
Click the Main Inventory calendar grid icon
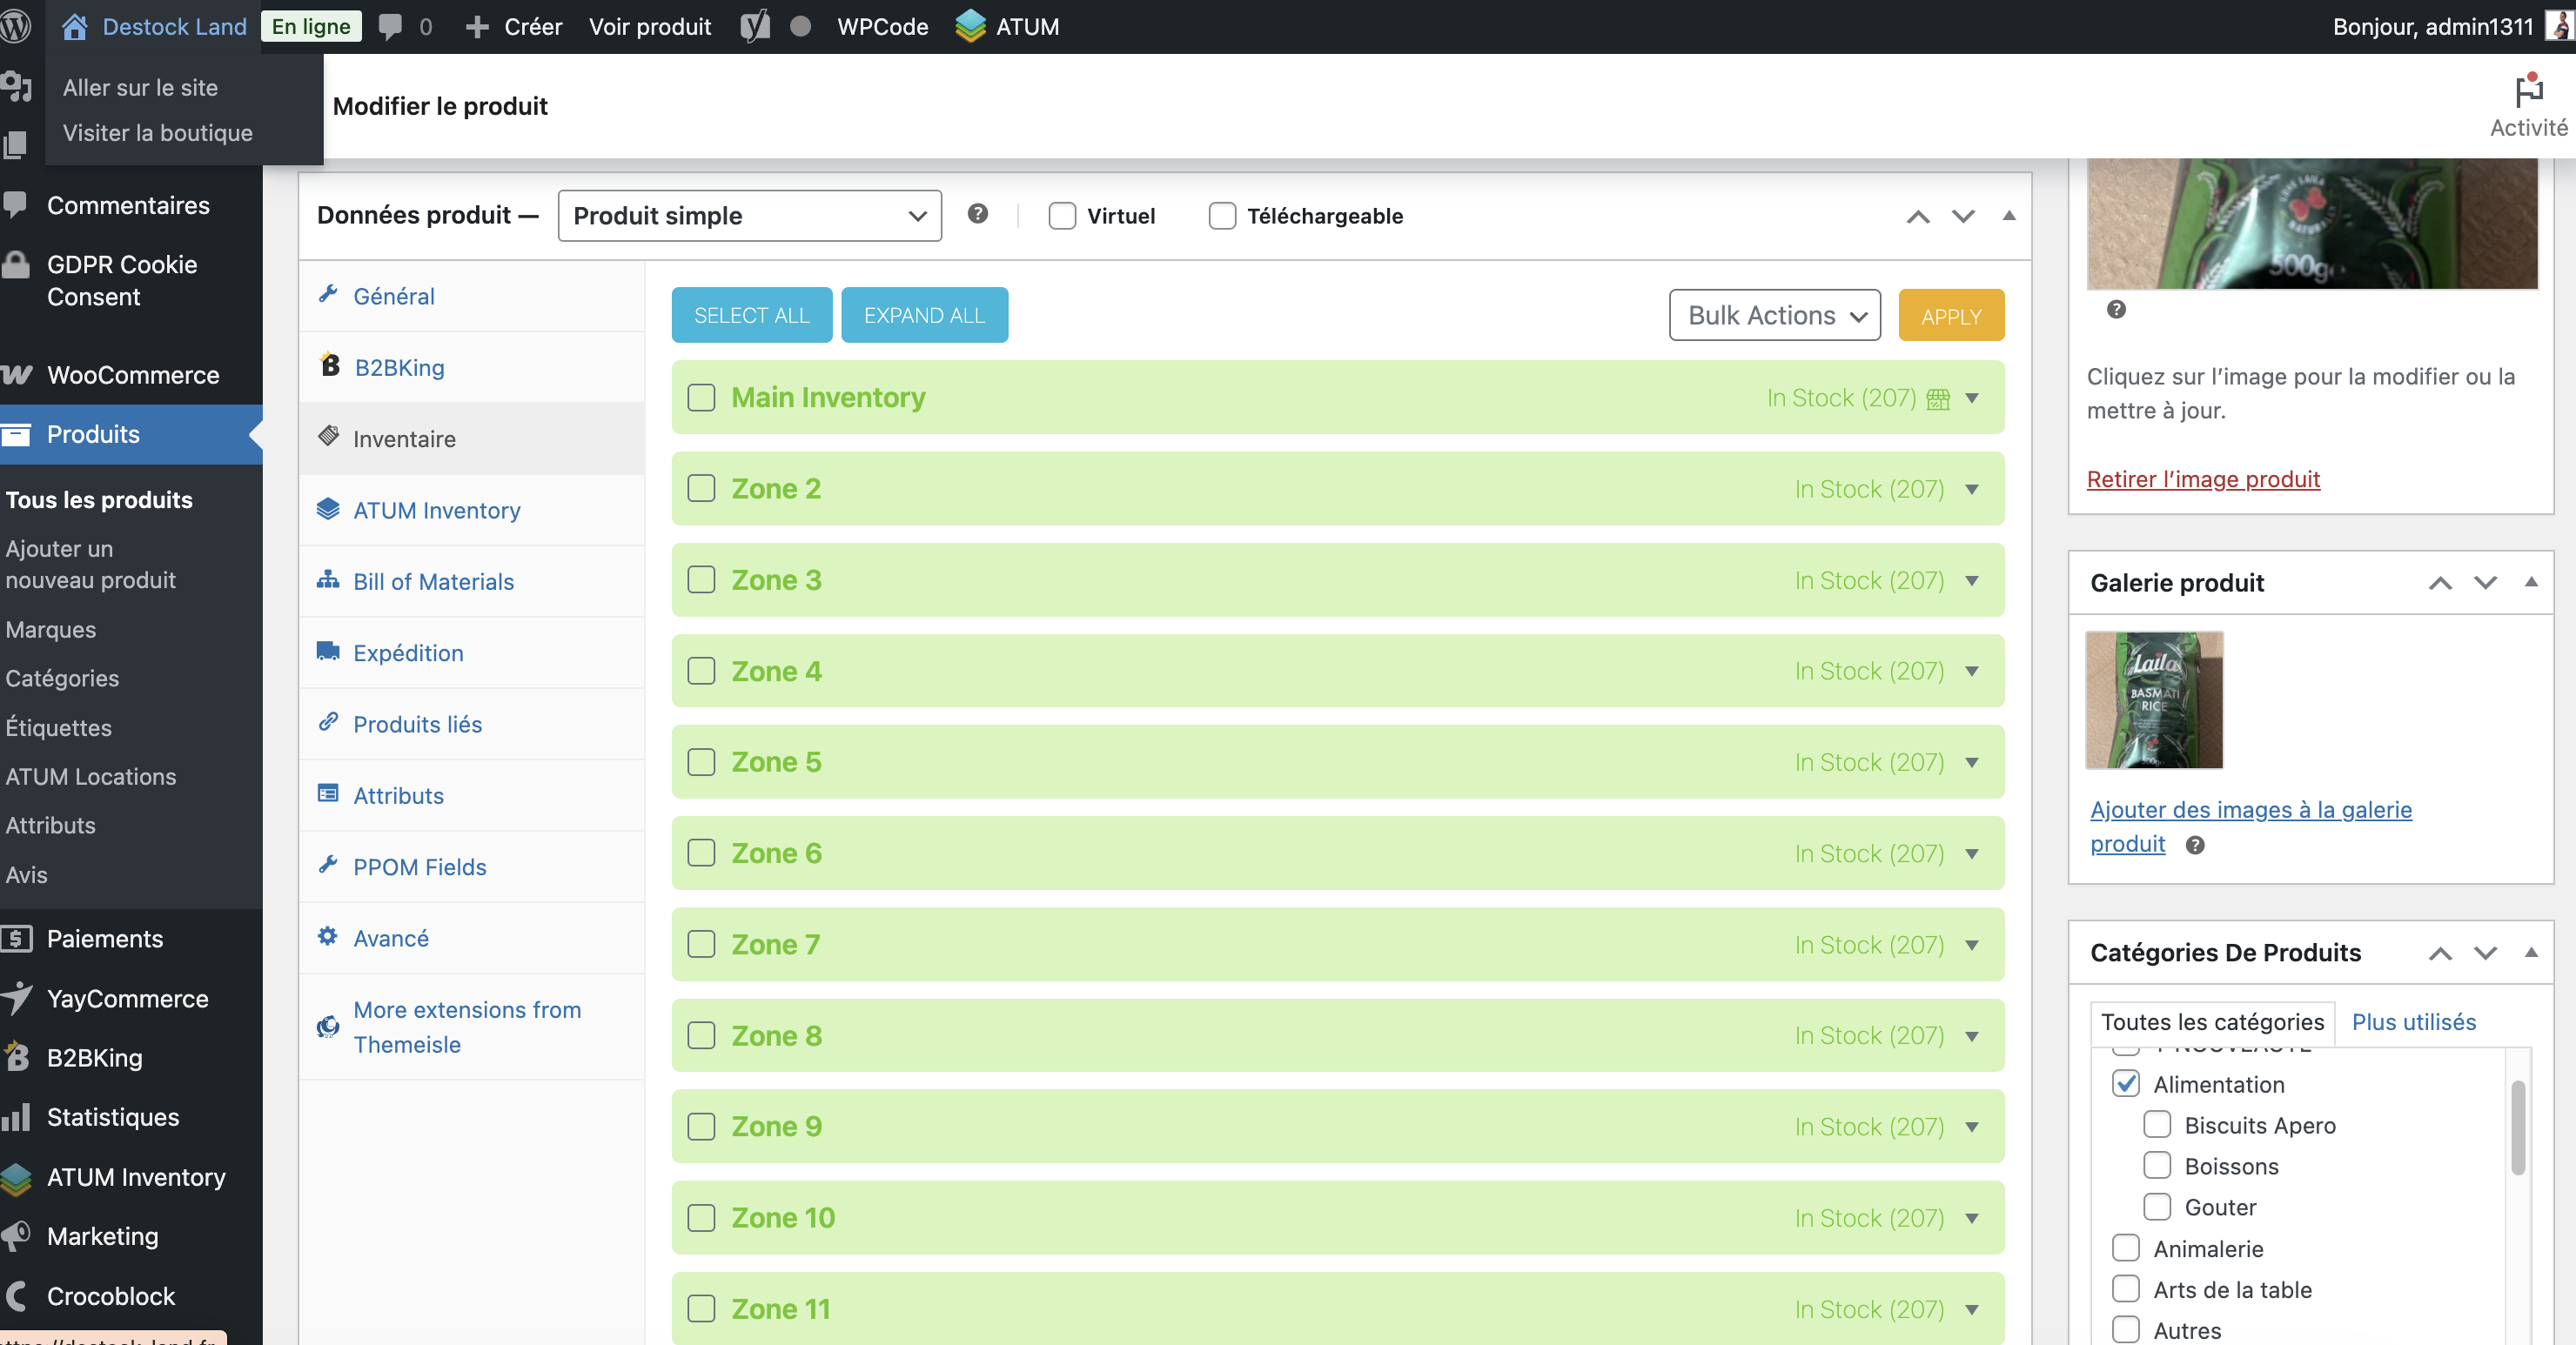(x=1938, y=399)
